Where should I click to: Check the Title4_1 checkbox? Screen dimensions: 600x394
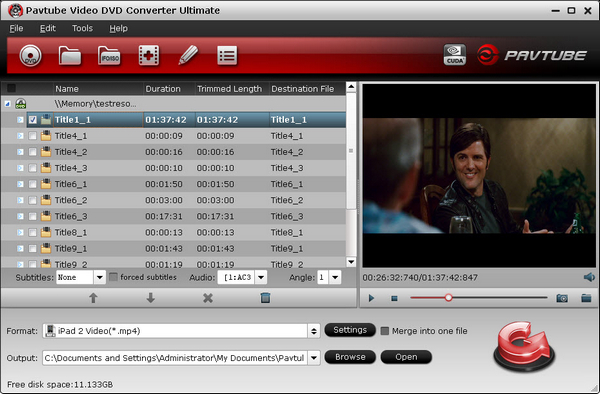tap(33, 136)
